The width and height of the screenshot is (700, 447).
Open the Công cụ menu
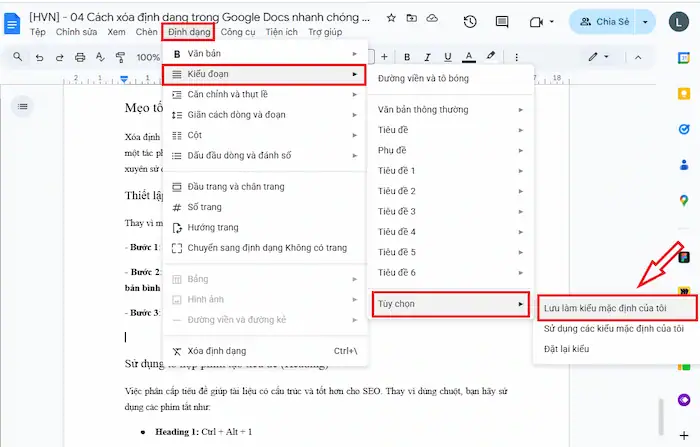coord(238,32)
